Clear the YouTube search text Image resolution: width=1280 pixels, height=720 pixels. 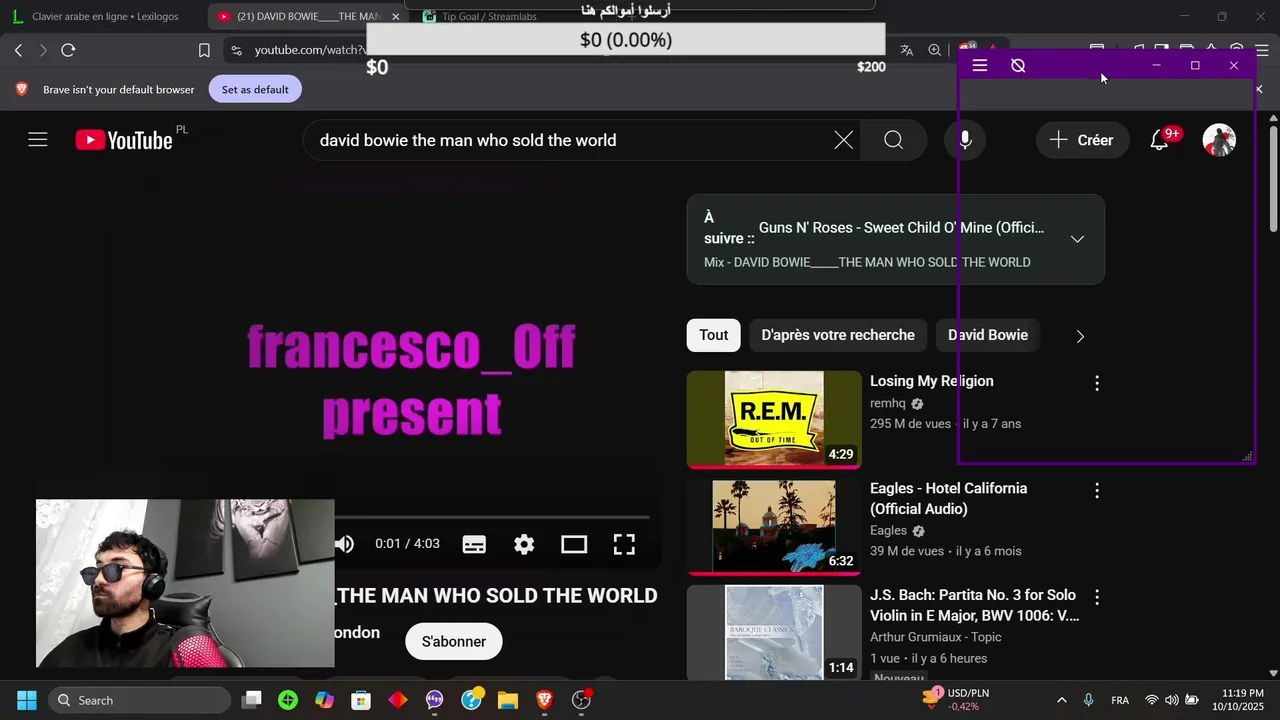[844, 140]
